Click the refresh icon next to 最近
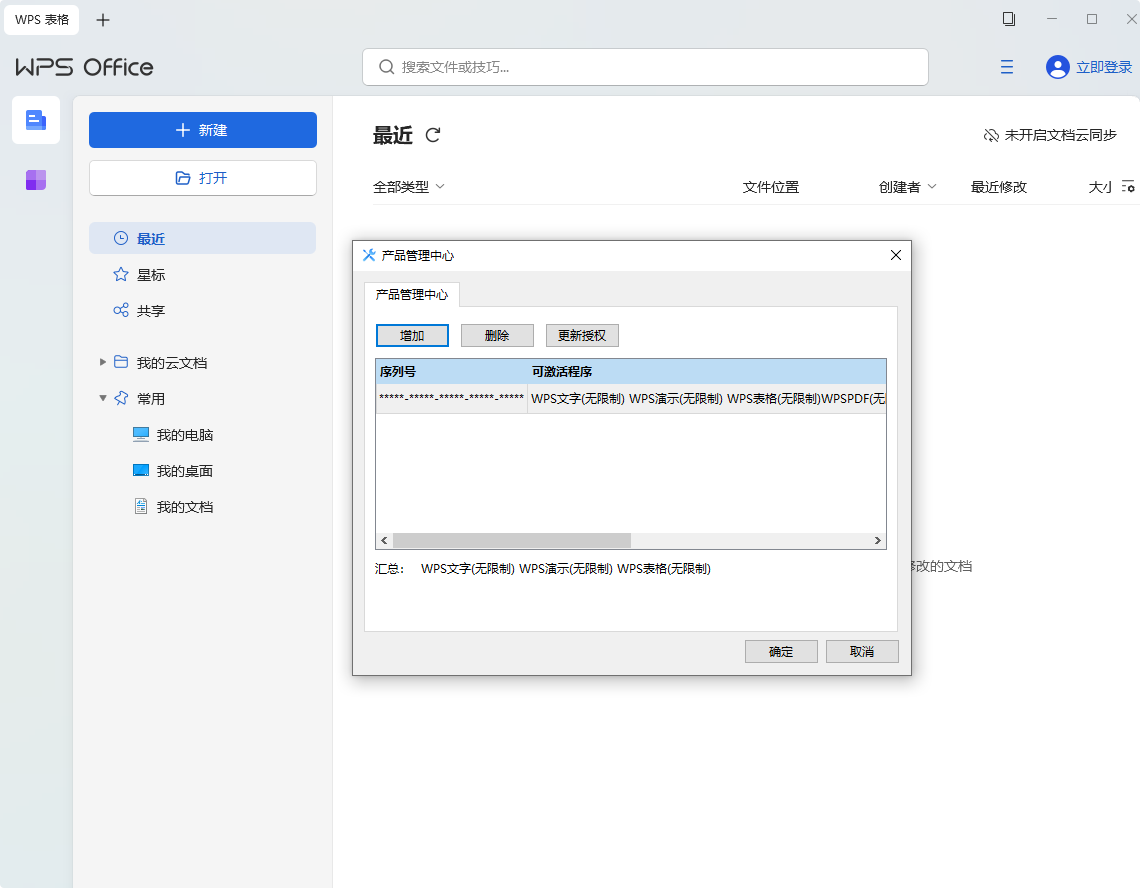 pyautogui.click(x=433, y=135)
